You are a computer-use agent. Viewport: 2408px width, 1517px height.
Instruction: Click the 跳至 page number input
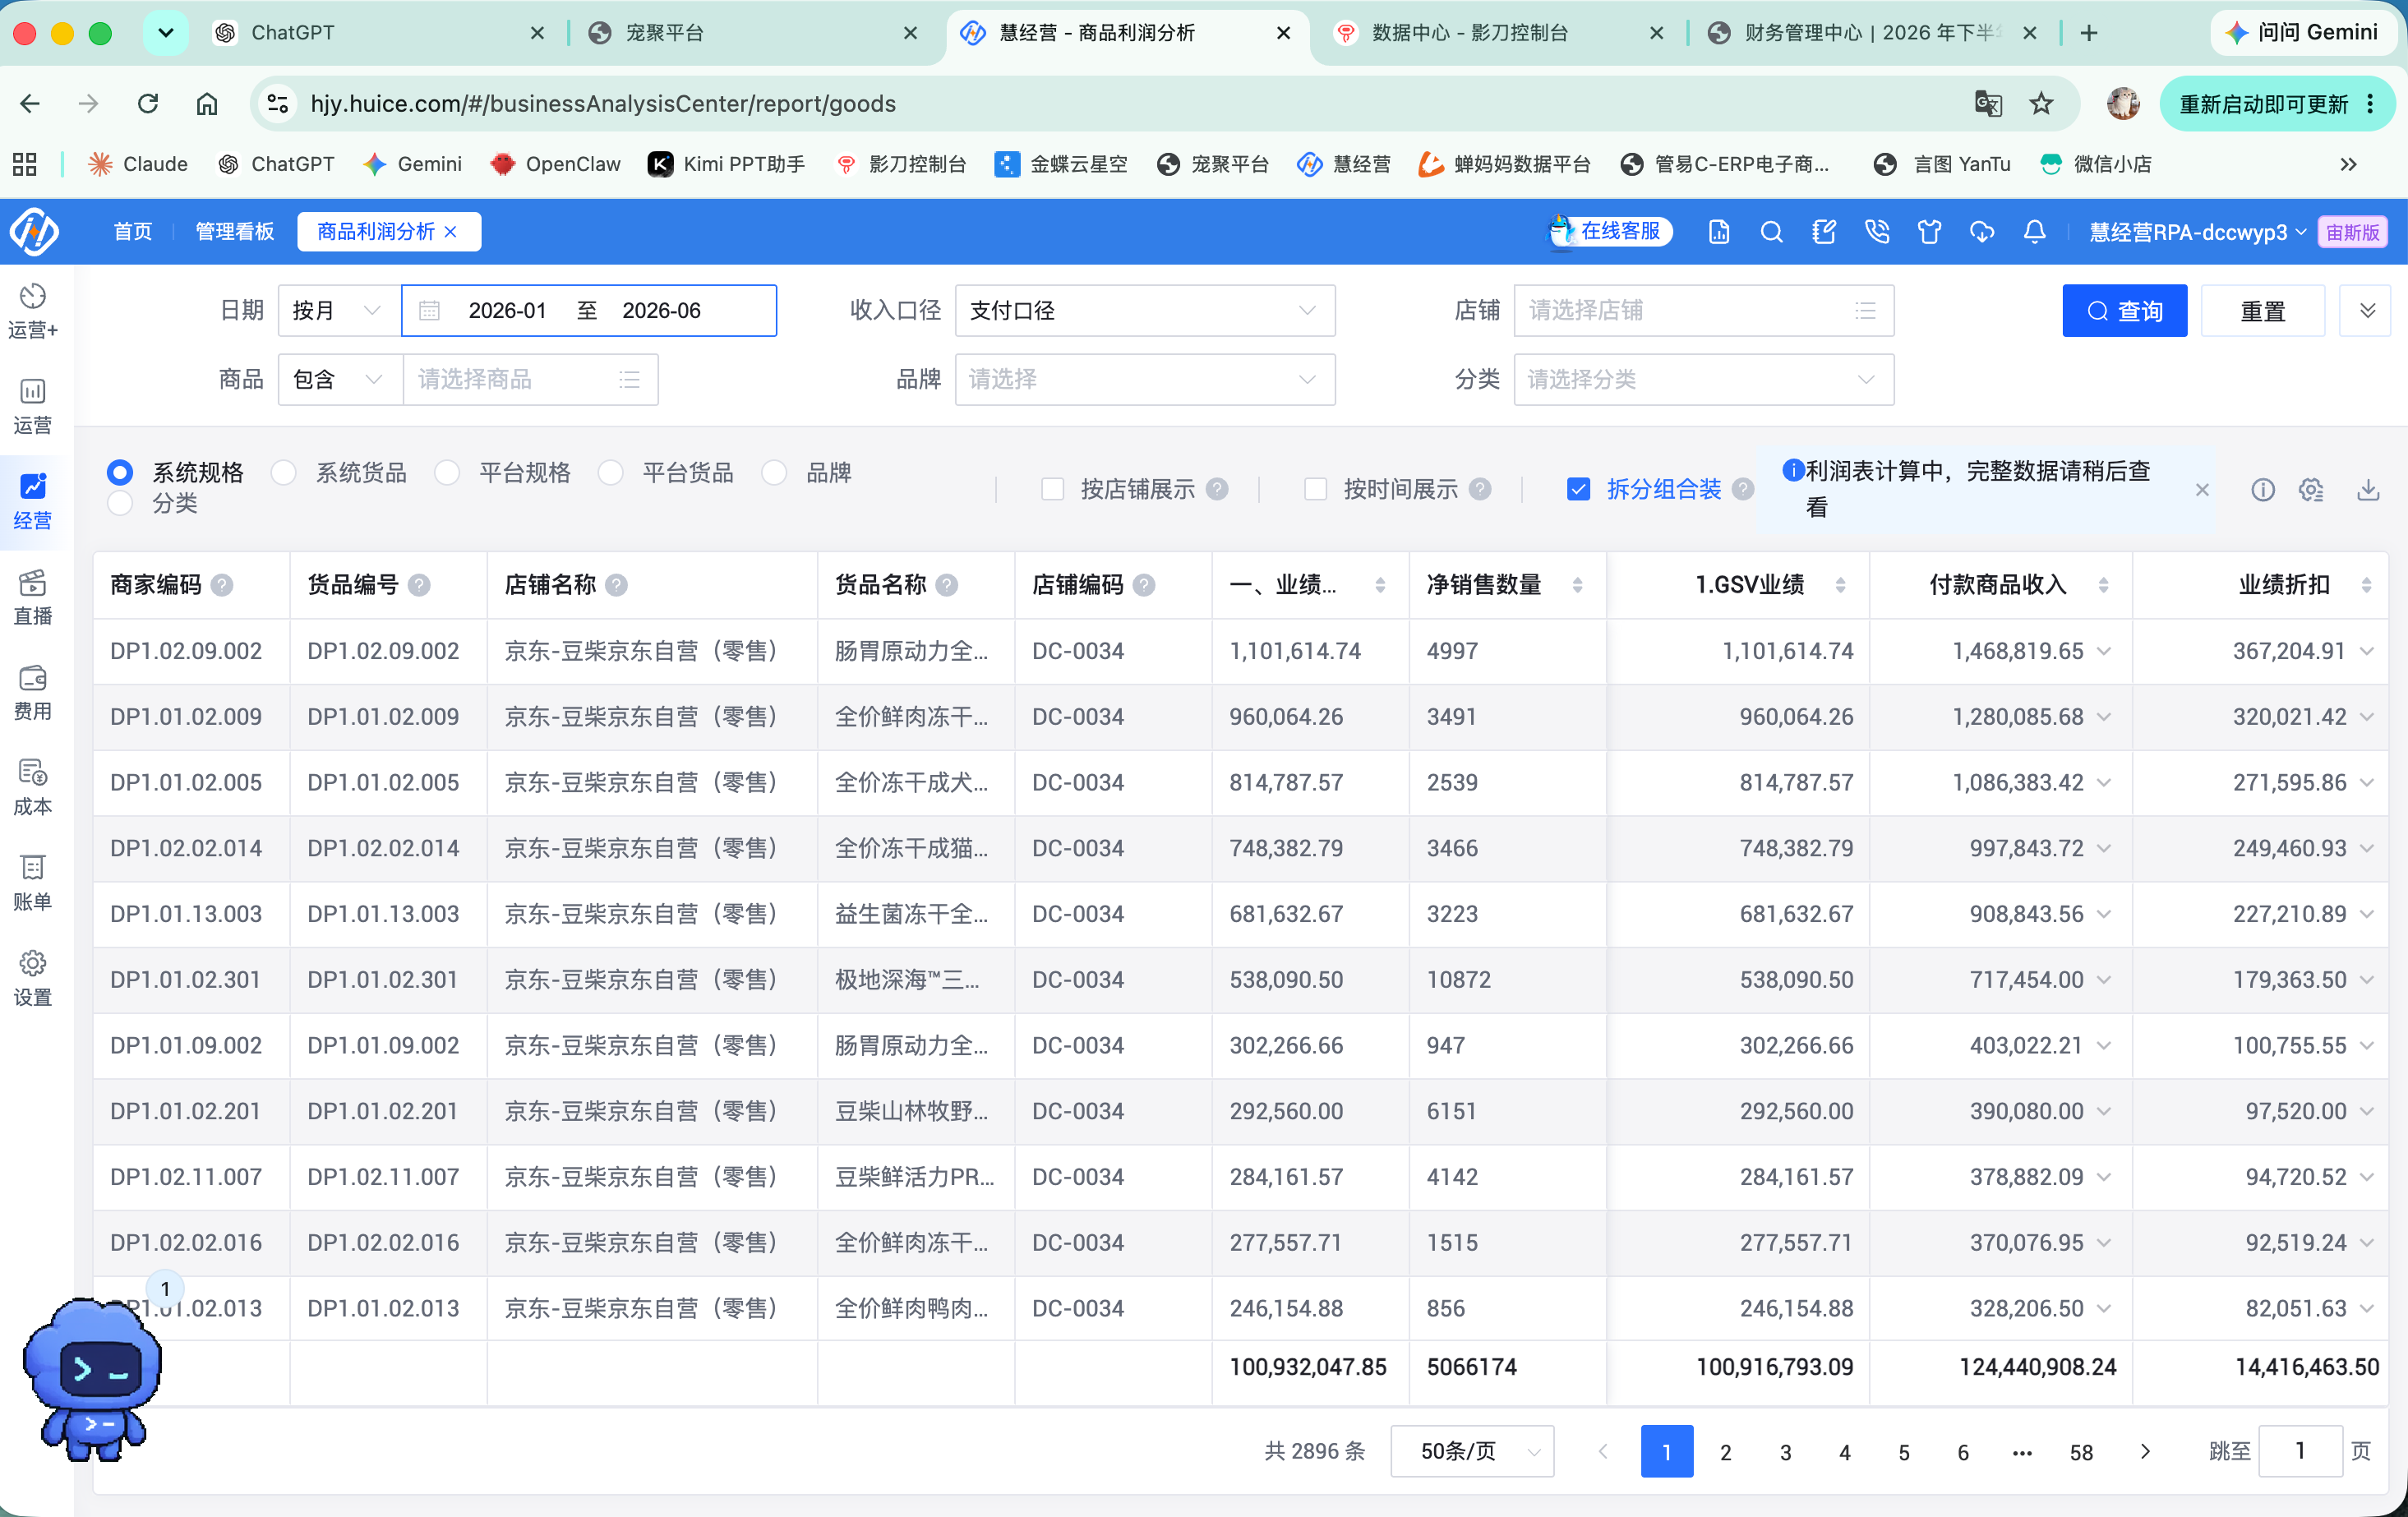pos(2300,1451)
